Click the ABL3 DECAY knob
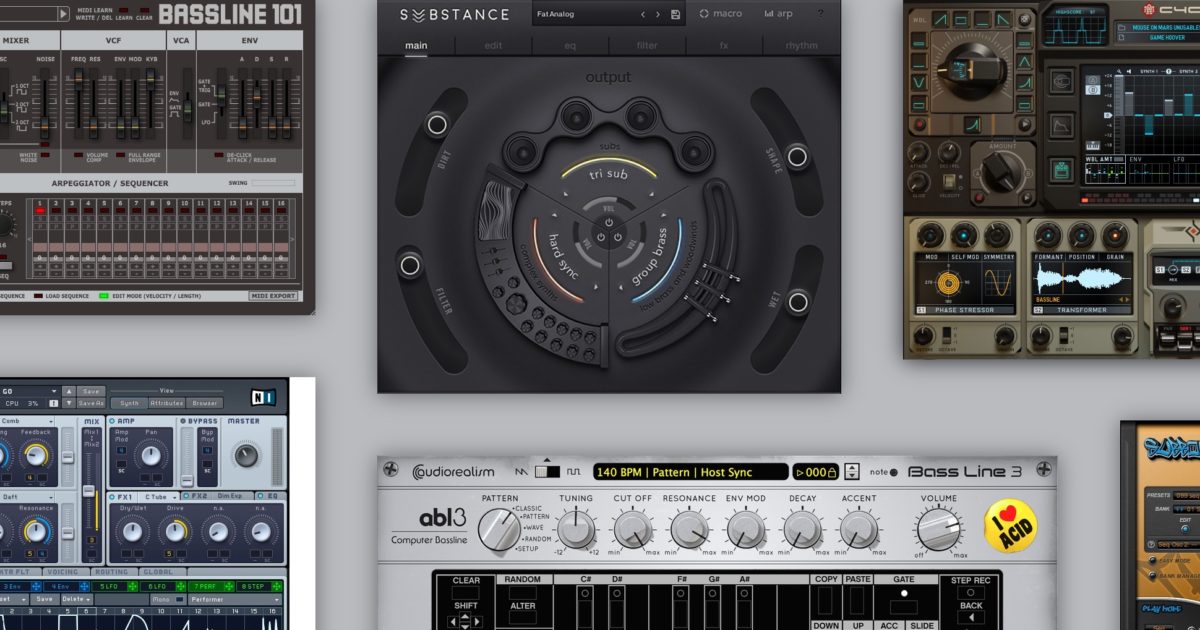This screenshot has width=1200, height=630. coord(802,528)
